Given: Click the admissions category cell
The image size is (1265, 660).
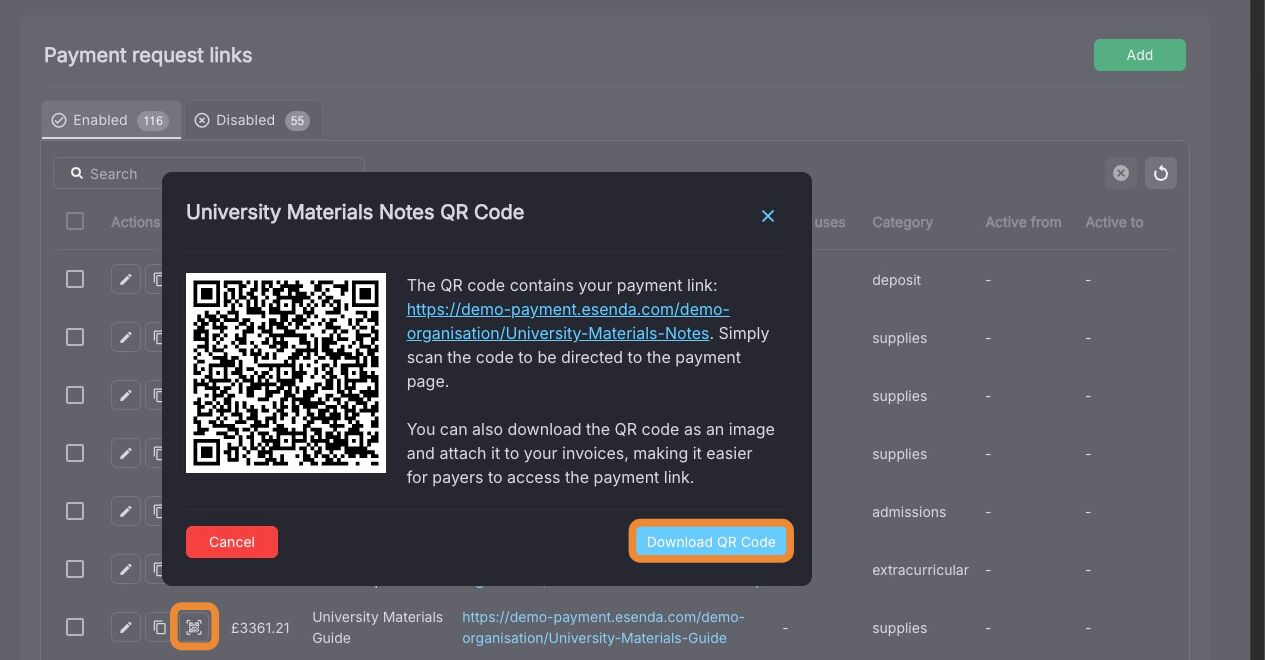Looking at the screenshot, I should click(x=909, y=512).
